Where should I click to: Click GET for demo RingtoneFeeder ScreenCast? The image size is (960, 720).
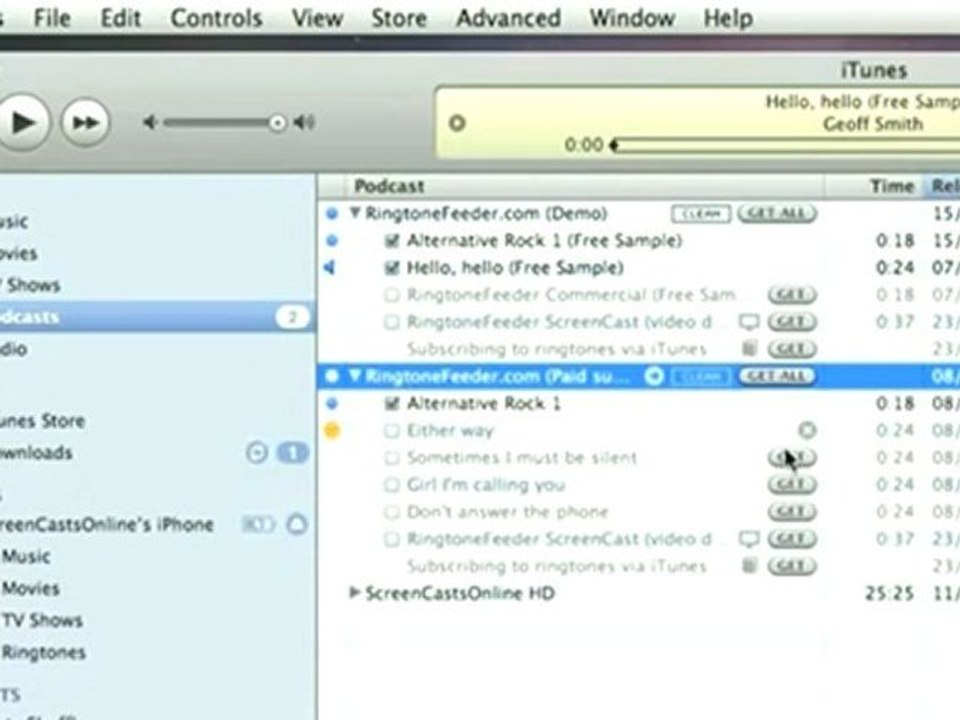point(792,322)
